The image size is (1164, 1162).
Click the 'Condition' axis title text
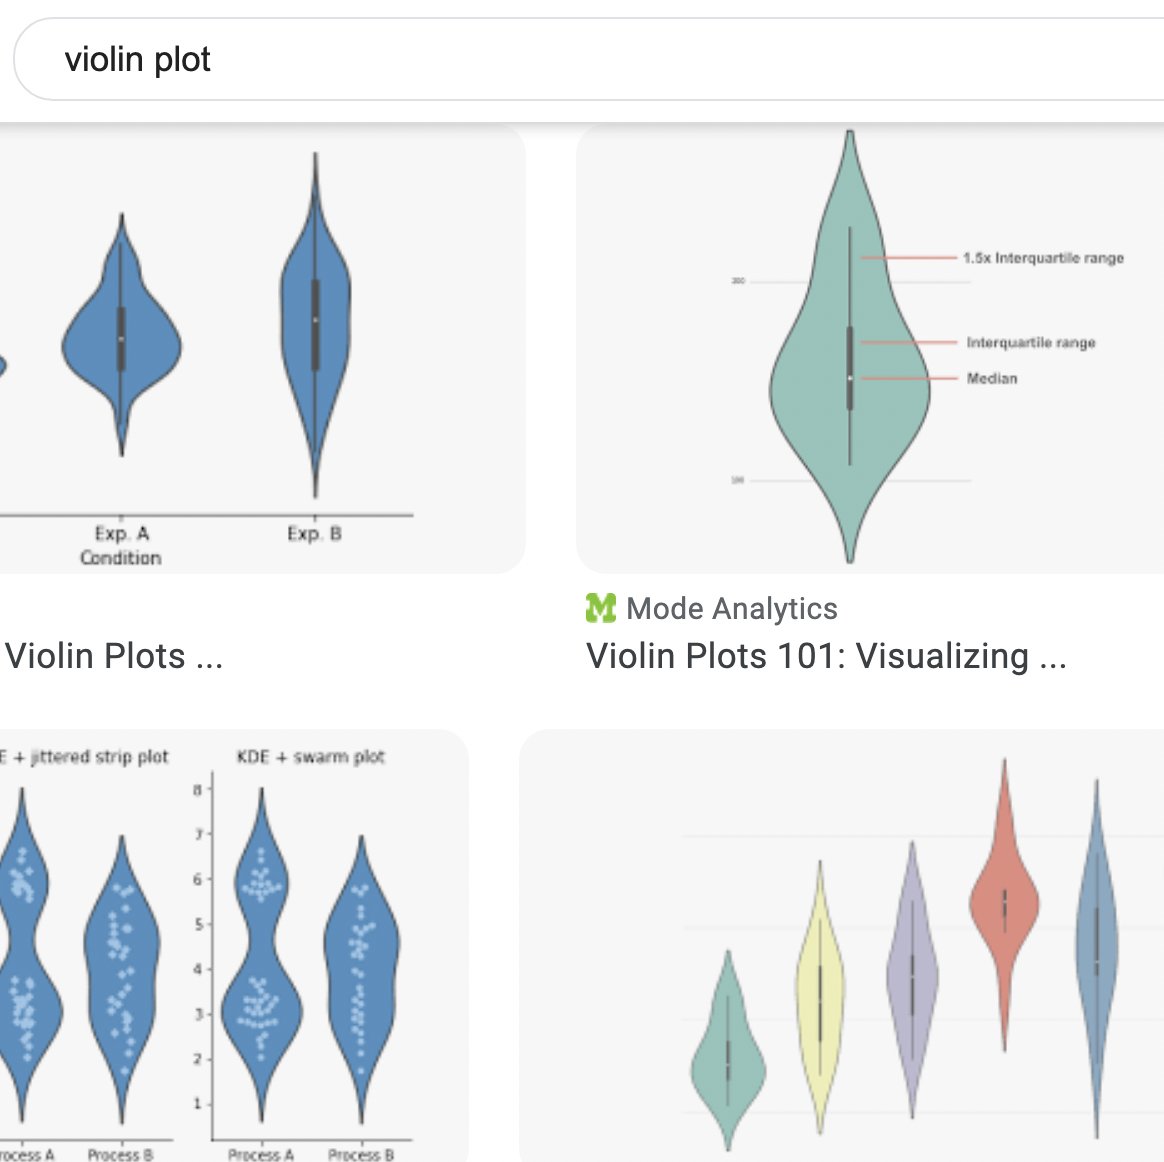[x=120, y=558]
